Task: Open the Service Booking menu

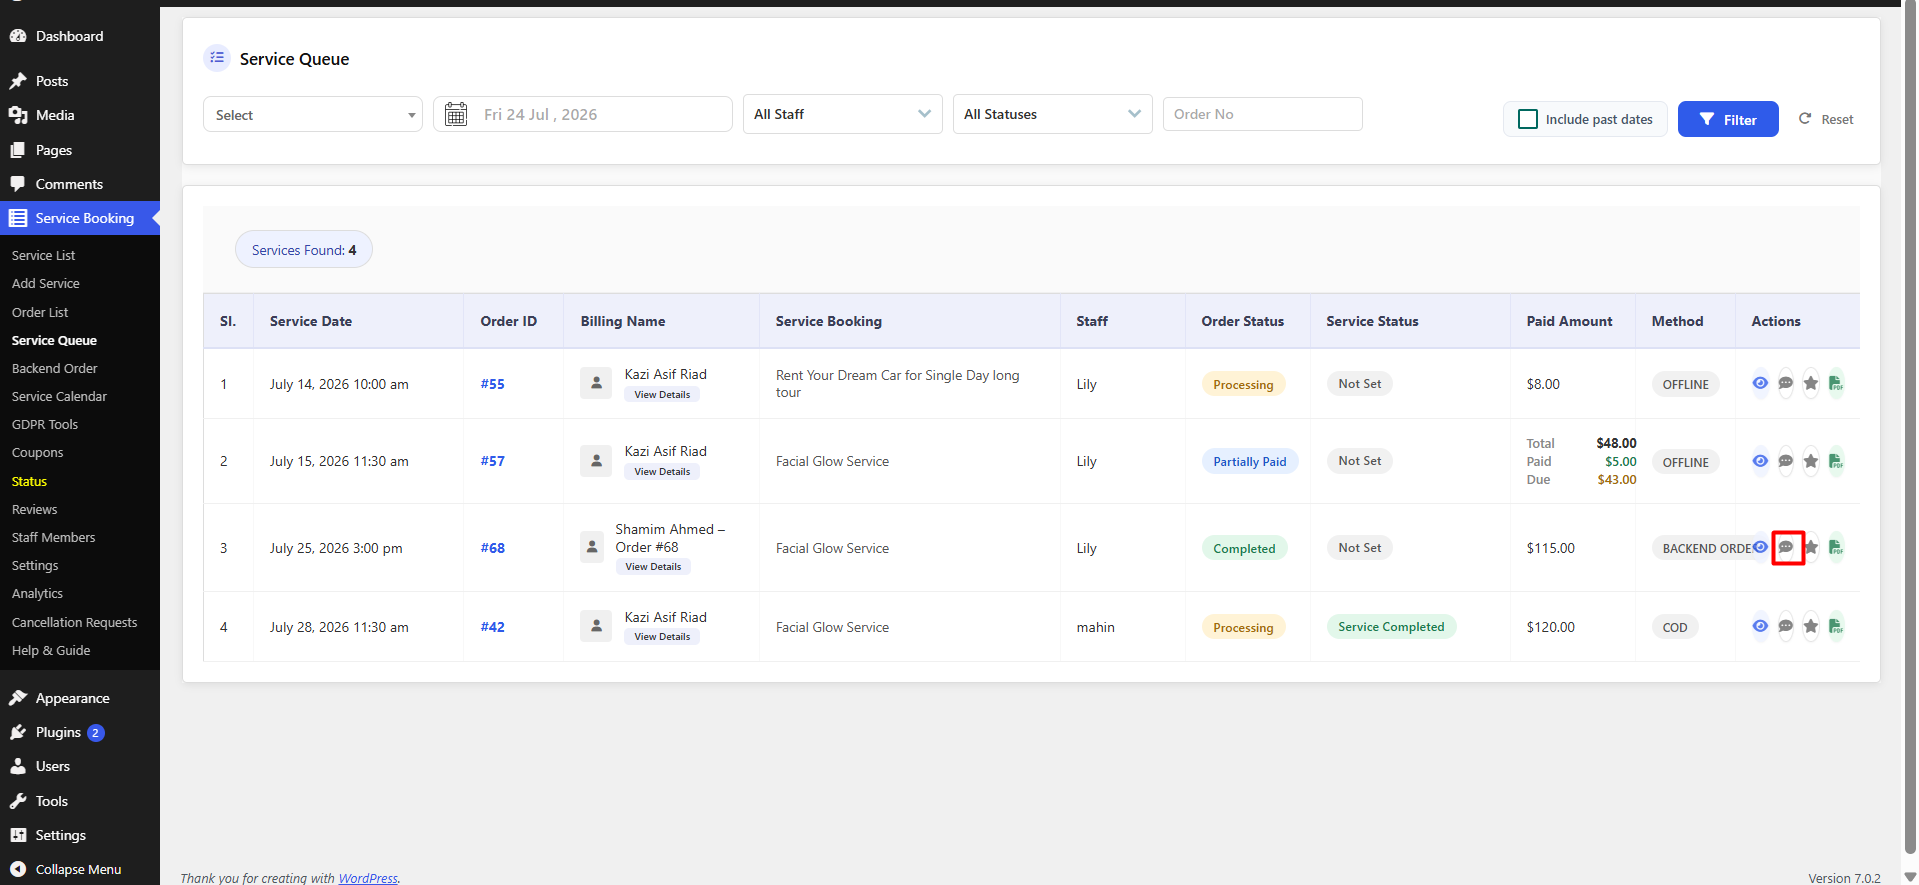Action: point(80,218)
